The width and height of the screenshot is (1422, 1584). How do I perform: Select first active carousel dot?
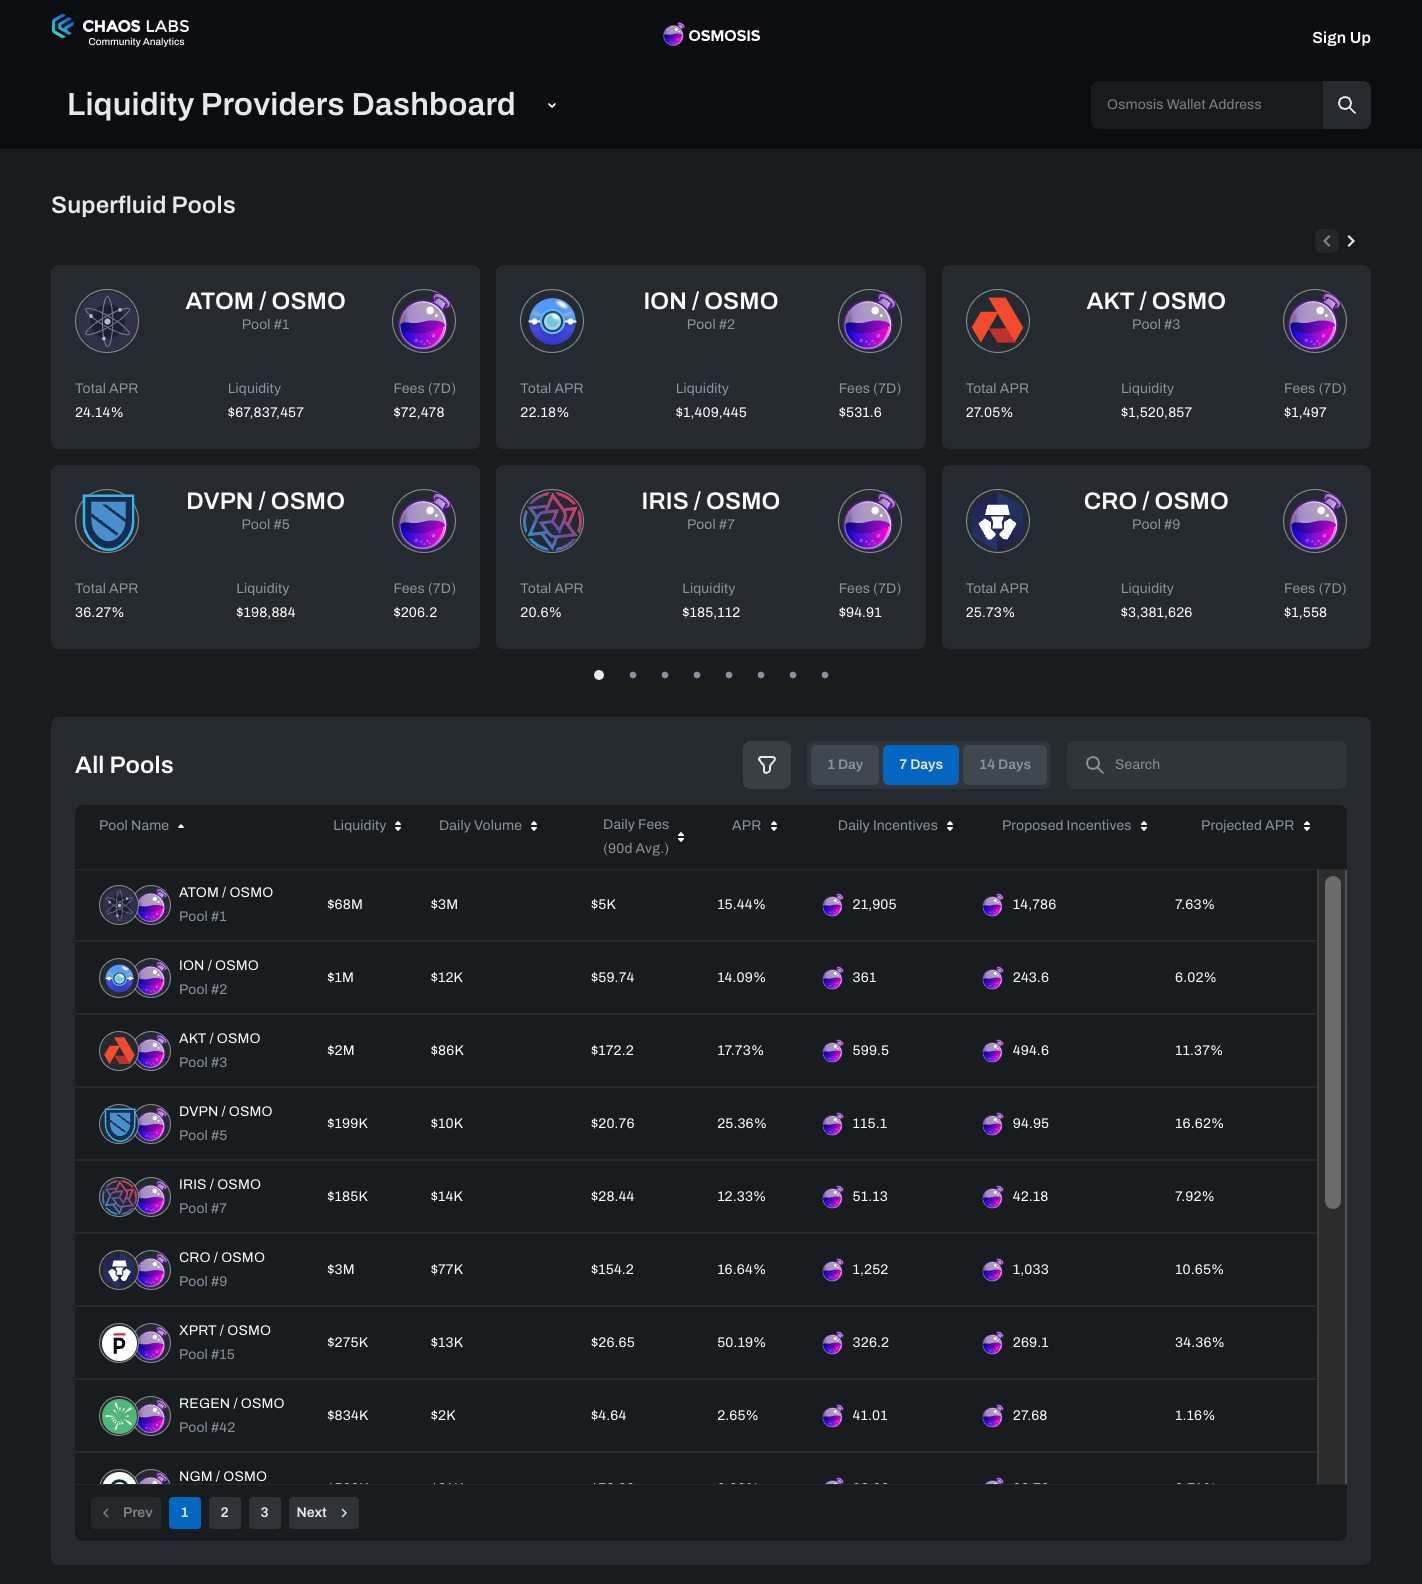pos(599,675)
